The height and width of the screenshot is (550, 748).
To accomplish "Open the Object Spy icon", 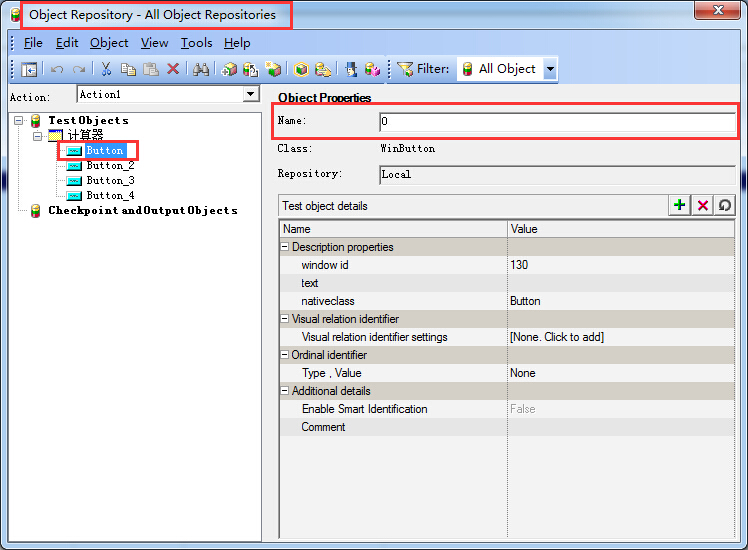I will 352,70.
